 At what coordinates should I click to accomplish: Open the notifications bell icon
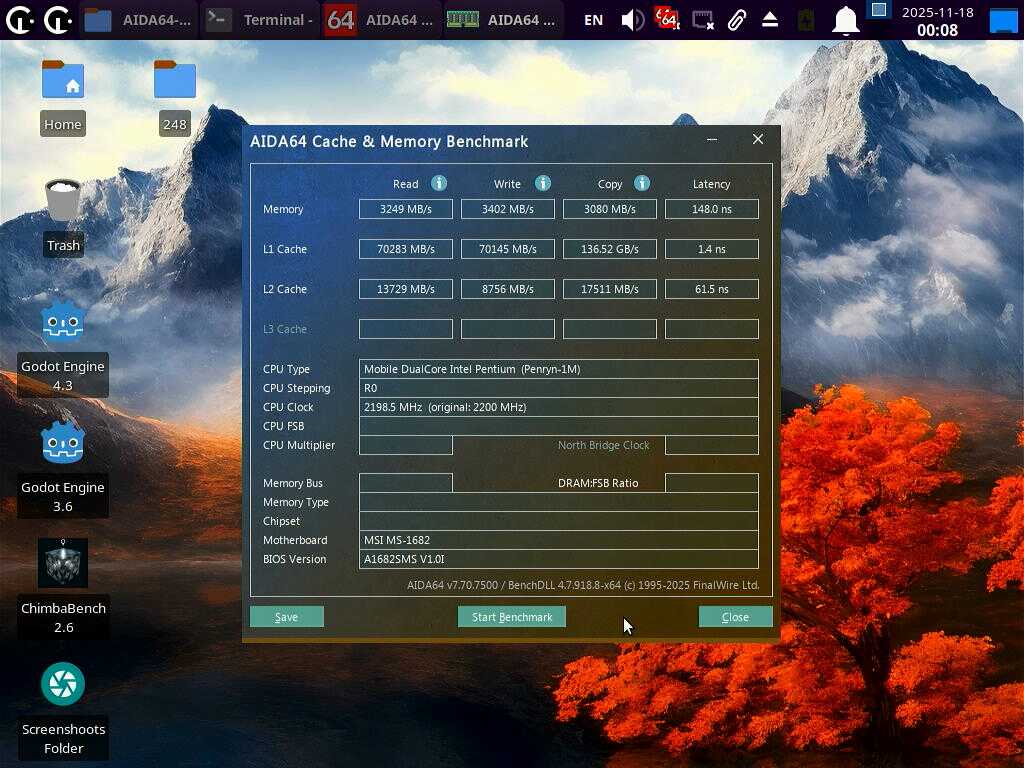pos(845,20)
